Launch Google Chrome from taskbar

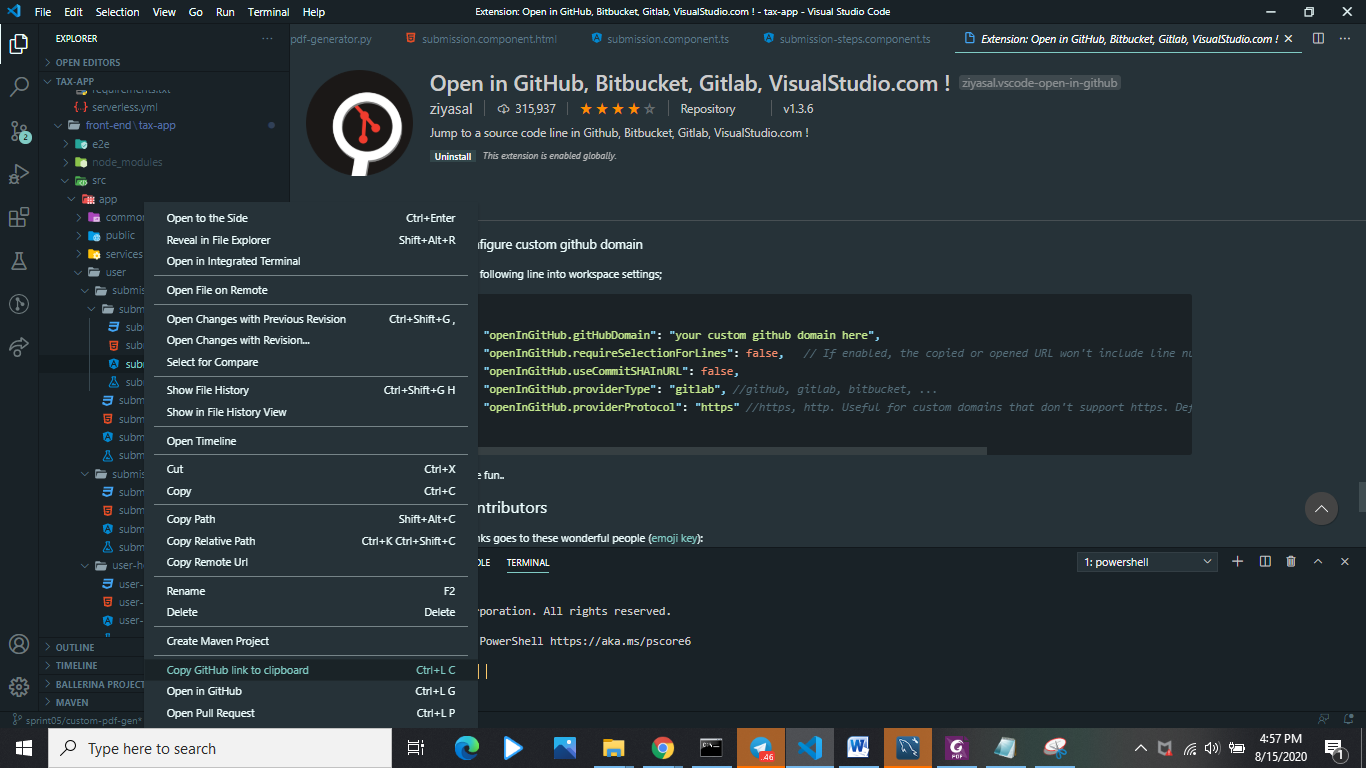click(x=662, y=748)
